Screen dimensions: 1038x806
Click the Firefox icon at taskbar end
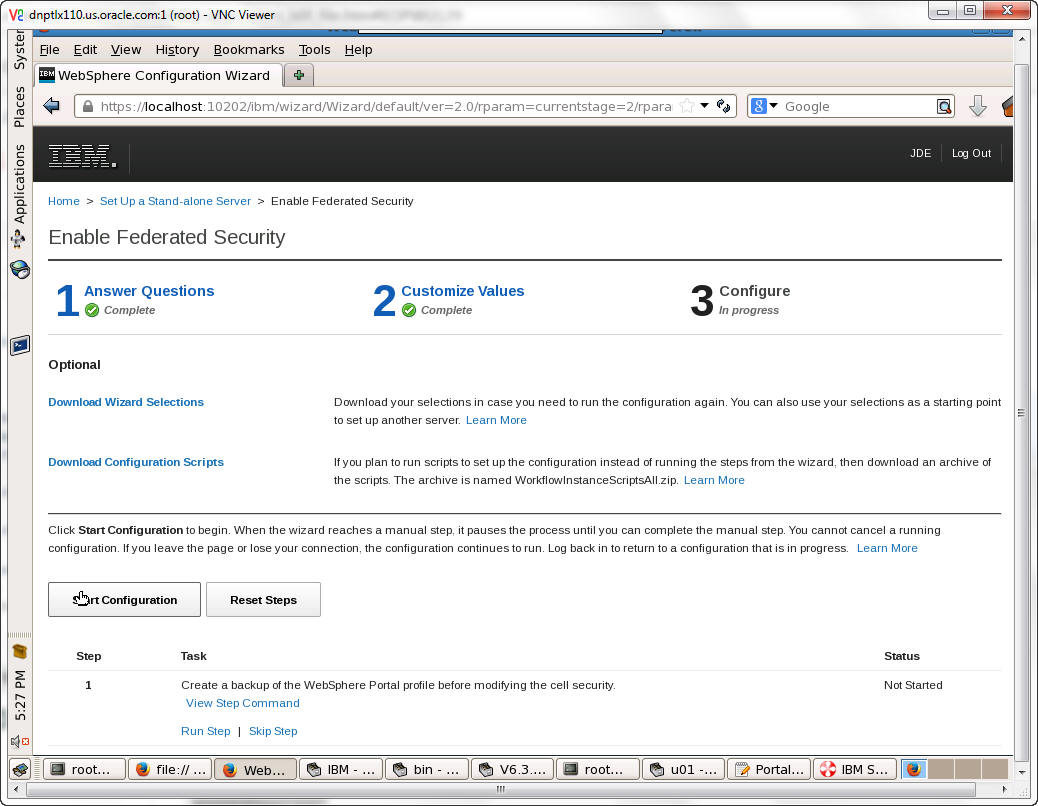coord(914,770)
